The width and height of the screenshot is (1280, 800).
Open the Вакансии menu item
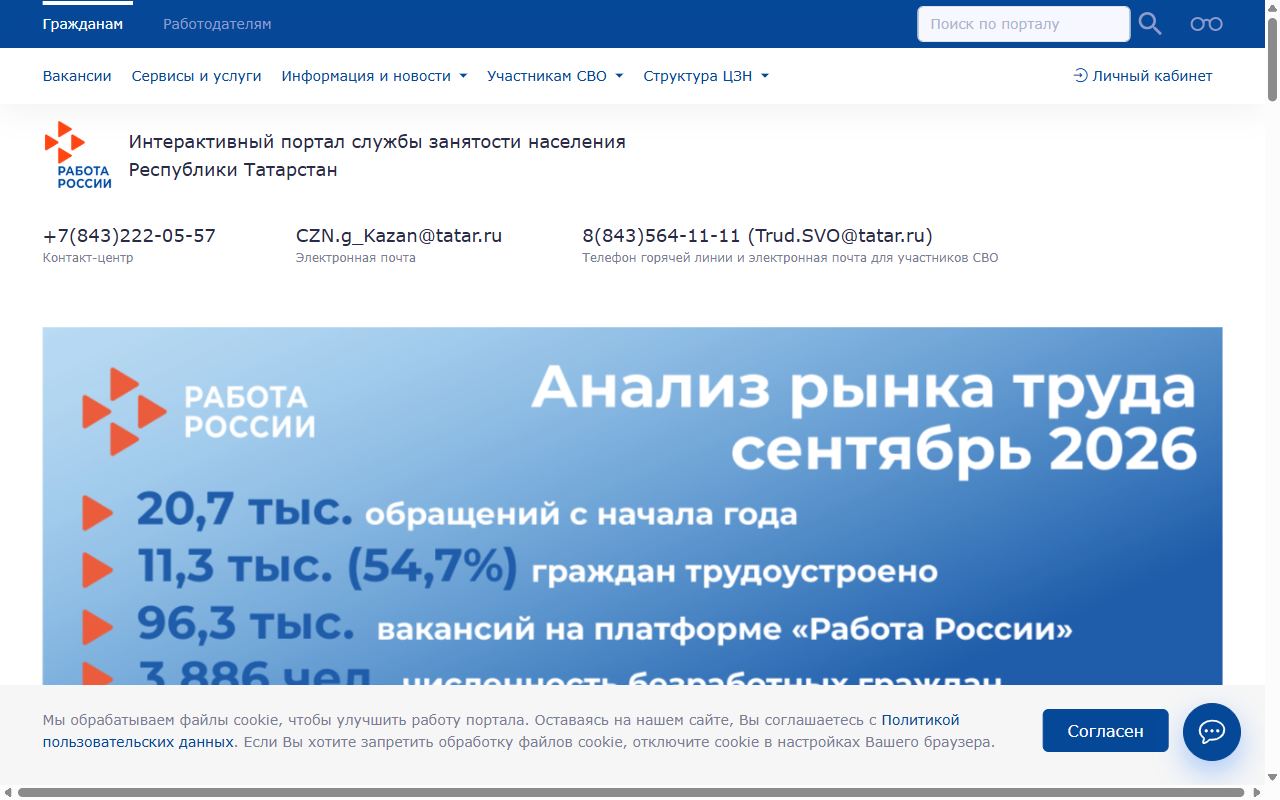77,76
